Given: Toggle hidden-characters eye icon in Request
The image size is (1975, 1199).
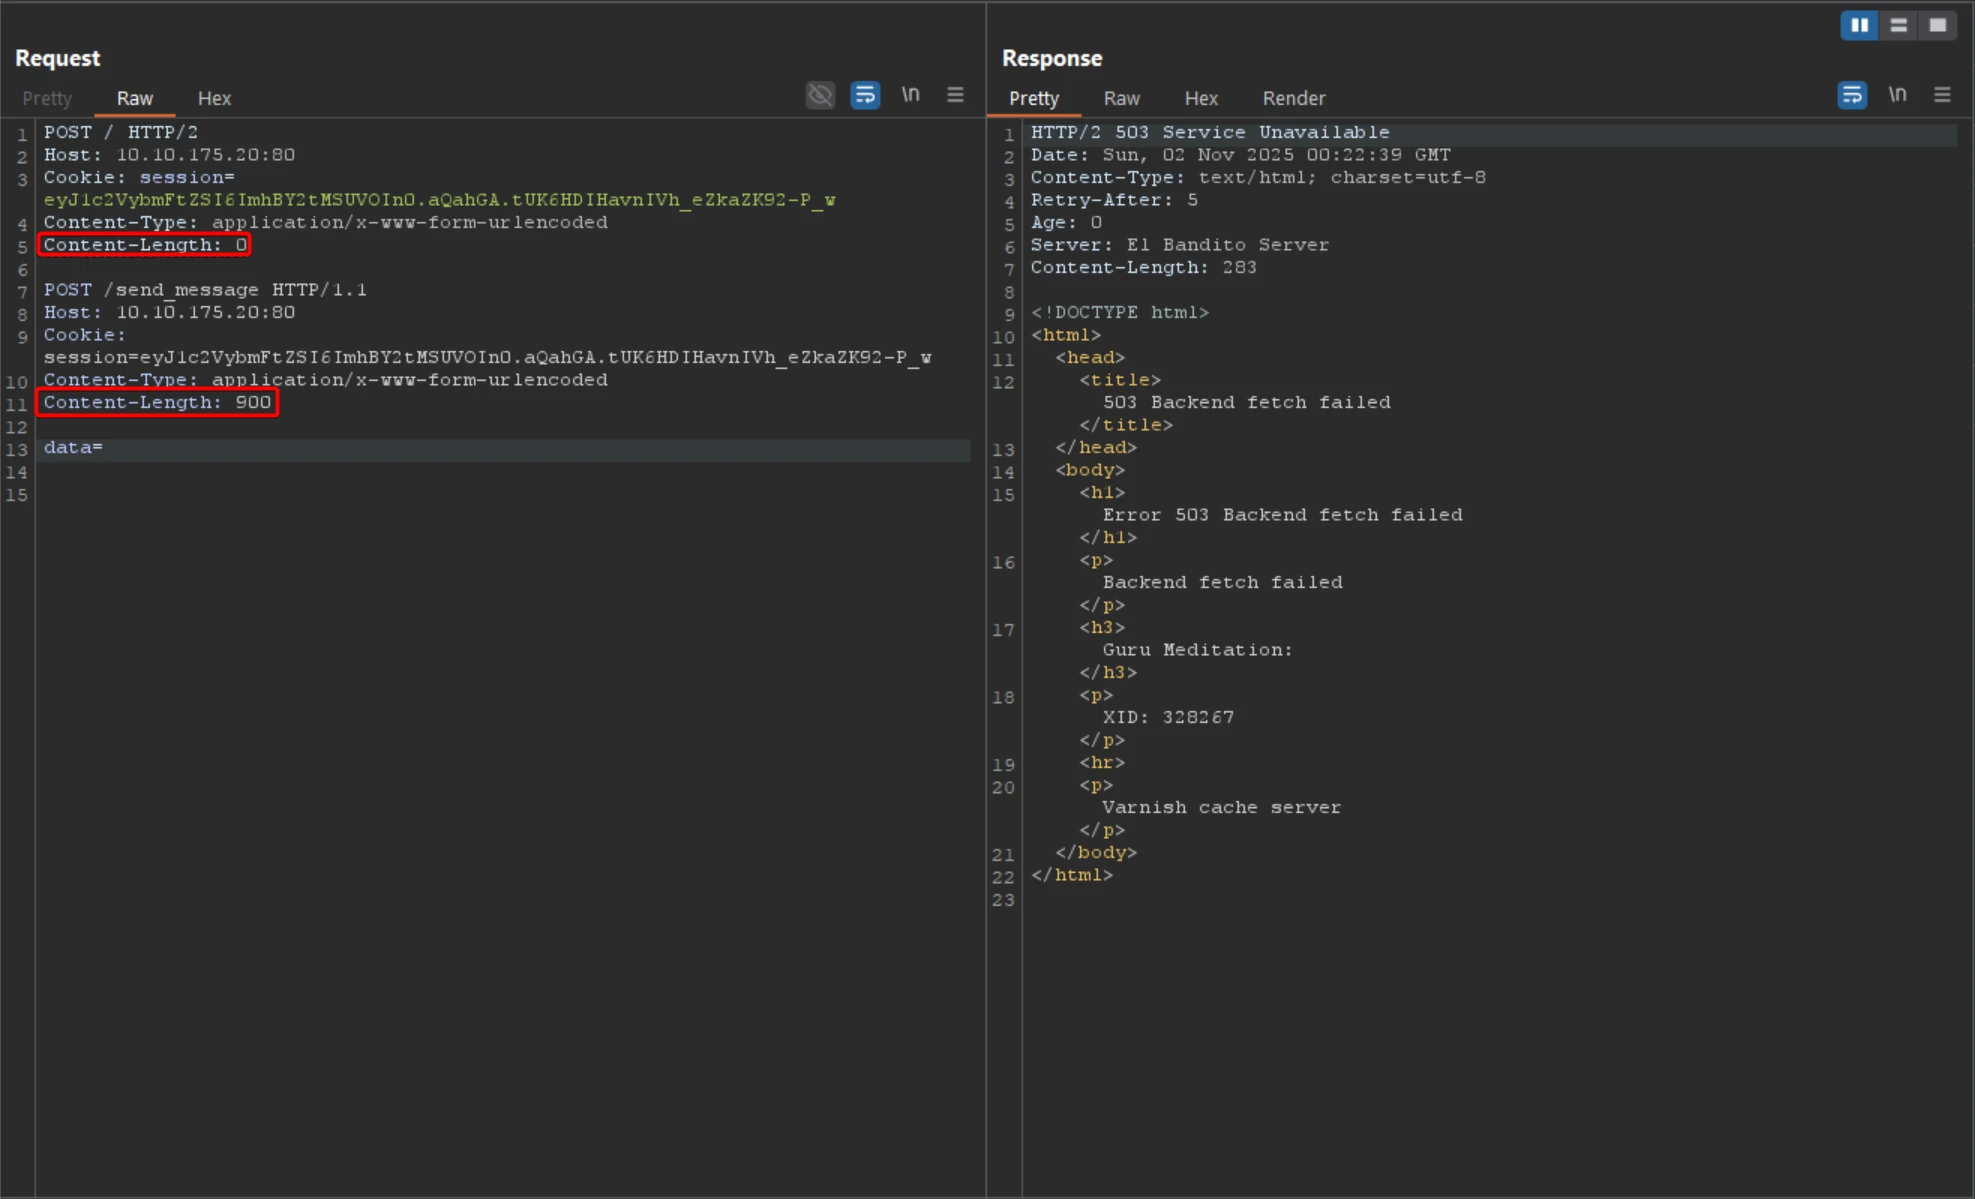Looking at the screenshot, I should tap(820, 95).
